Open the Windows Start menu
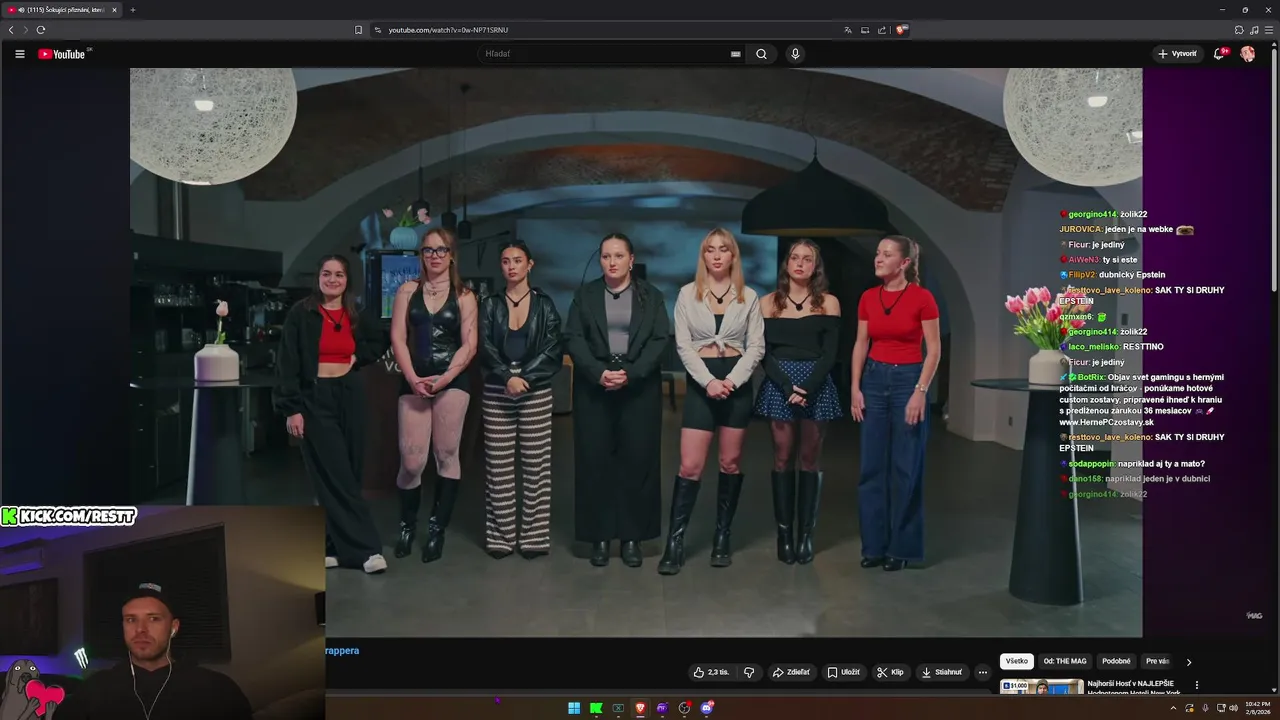 tap(574, 708)
